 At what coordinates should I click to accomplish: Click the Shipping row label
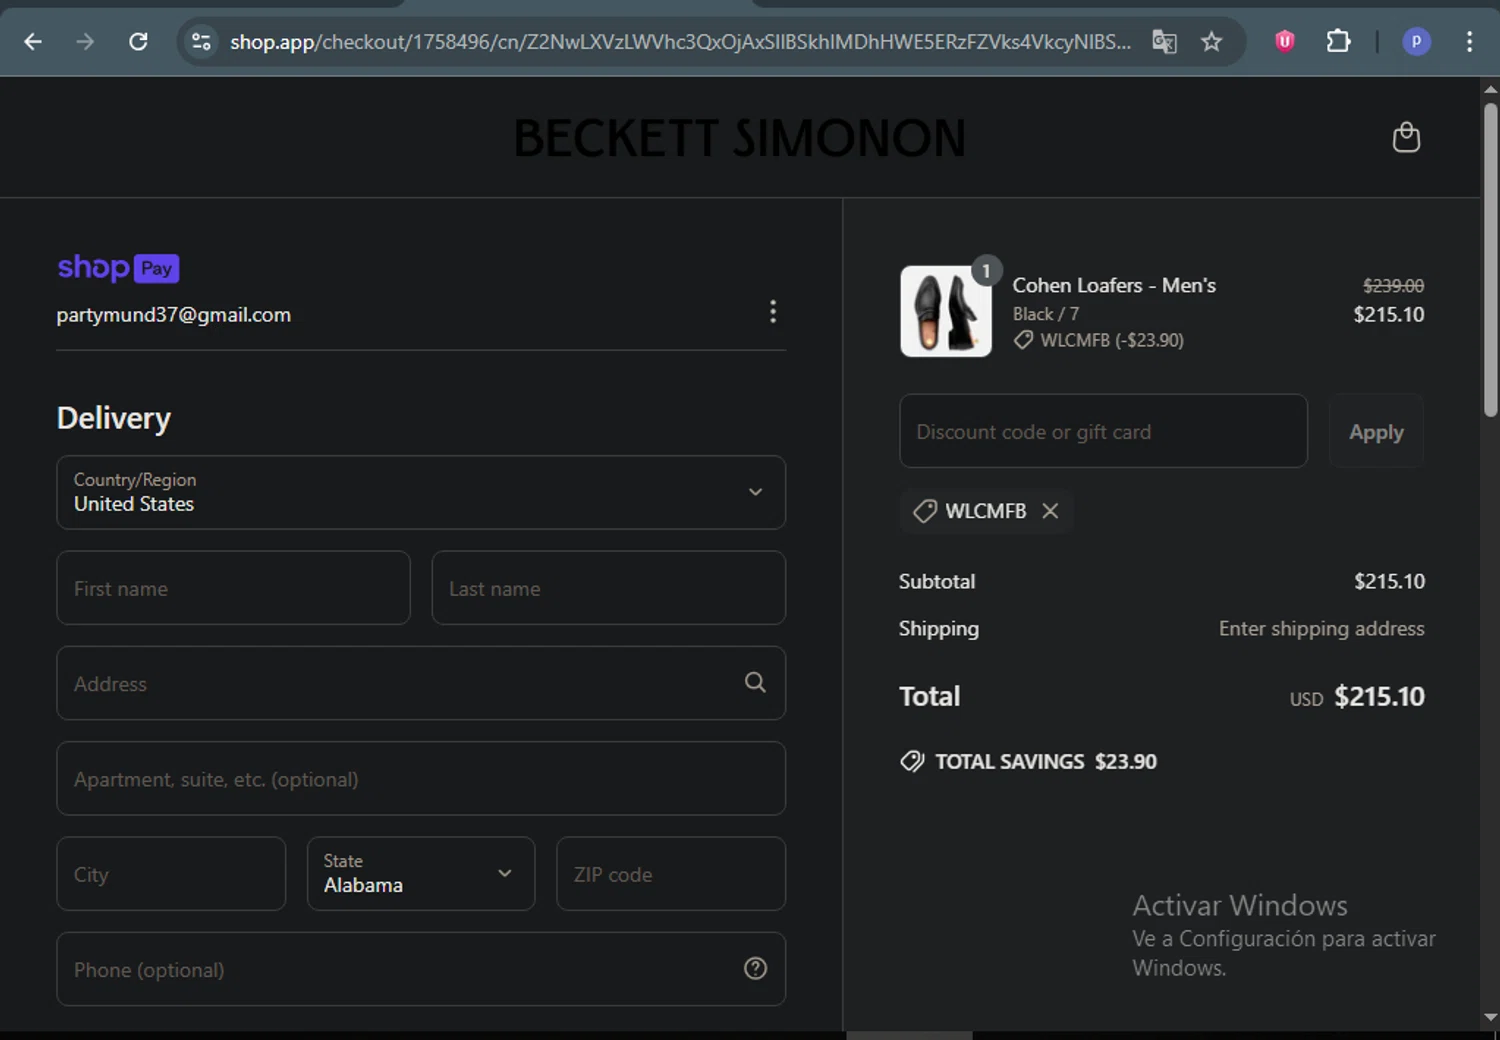(938, 628)
